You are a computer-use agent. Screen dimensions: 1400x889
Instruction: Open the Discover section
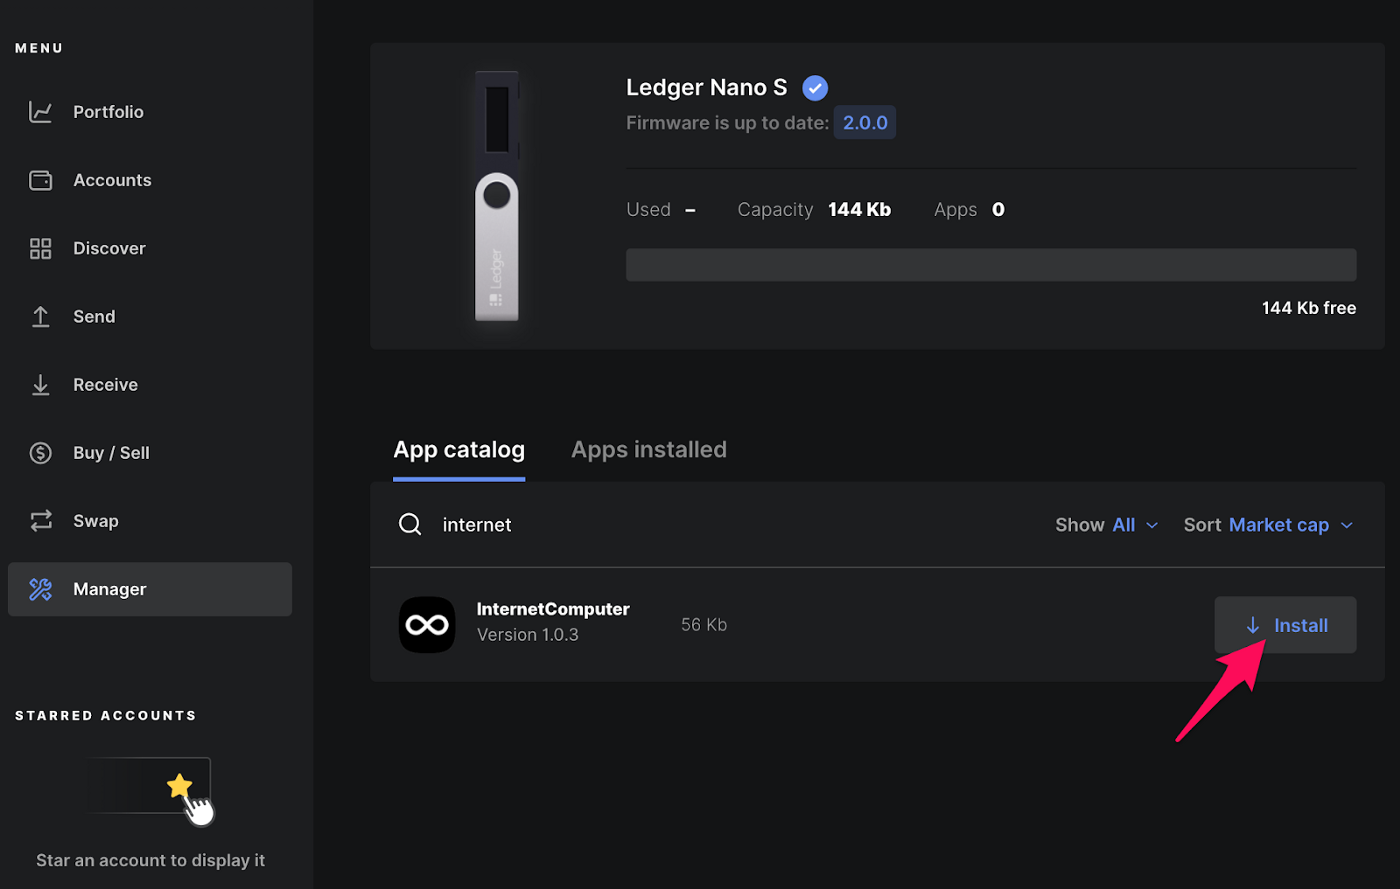[150, 248]
